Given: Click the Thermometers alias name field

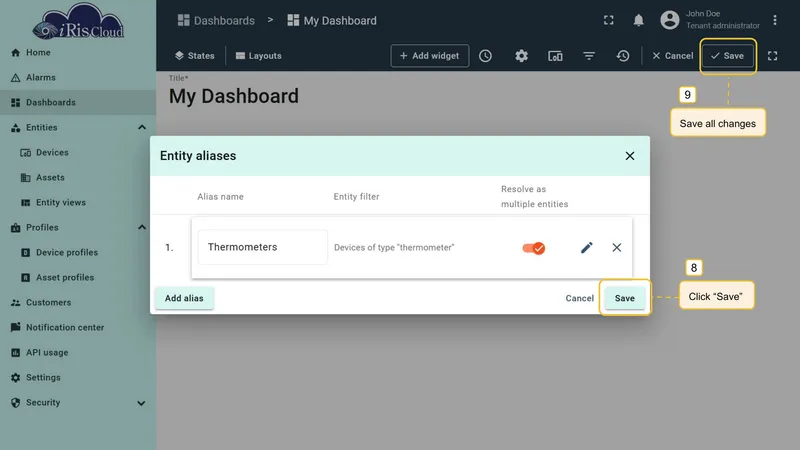Looking at the screenshot, I should click(x=263, y=247).
